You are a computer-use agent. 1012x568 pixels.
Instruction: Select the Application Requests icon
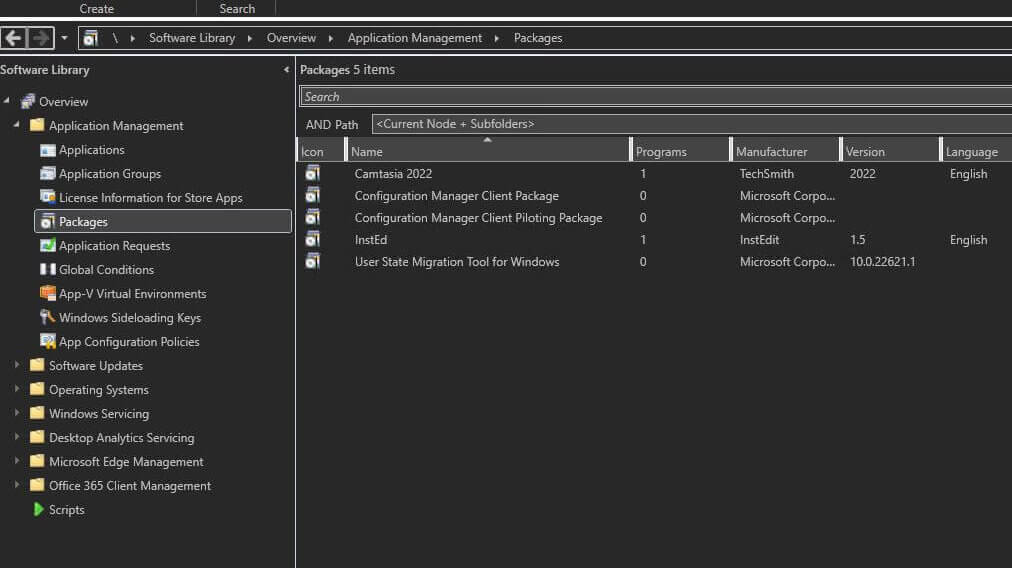pos(48,245)
